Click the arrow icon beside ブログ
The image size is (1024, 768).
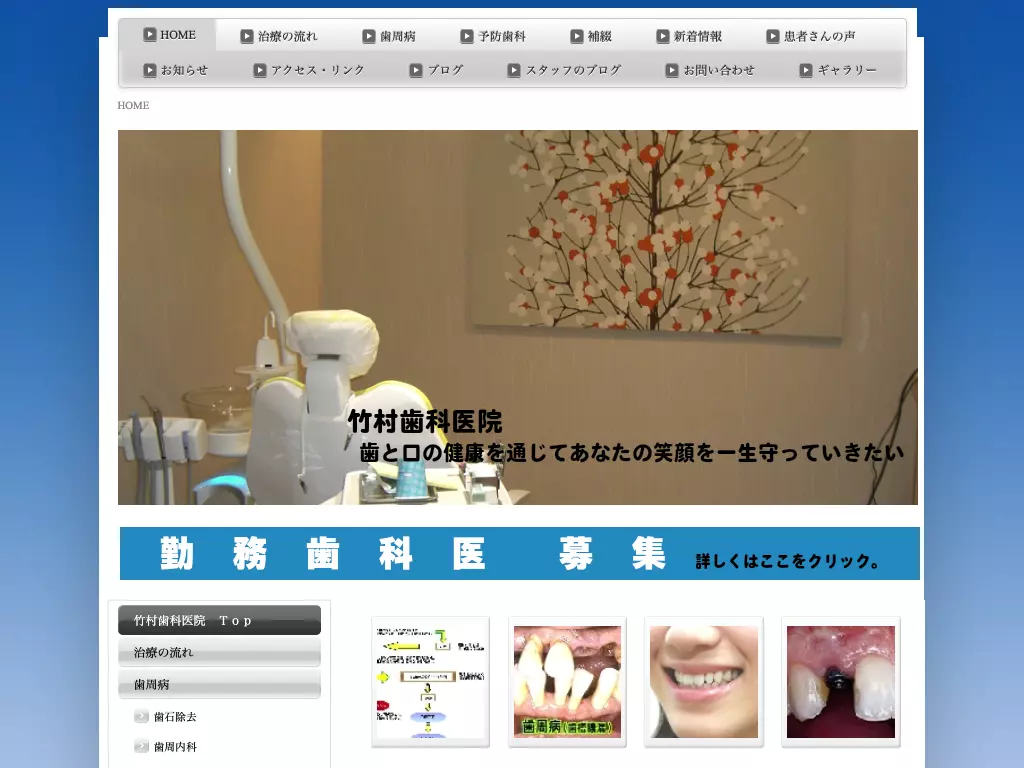coord(416,70)
